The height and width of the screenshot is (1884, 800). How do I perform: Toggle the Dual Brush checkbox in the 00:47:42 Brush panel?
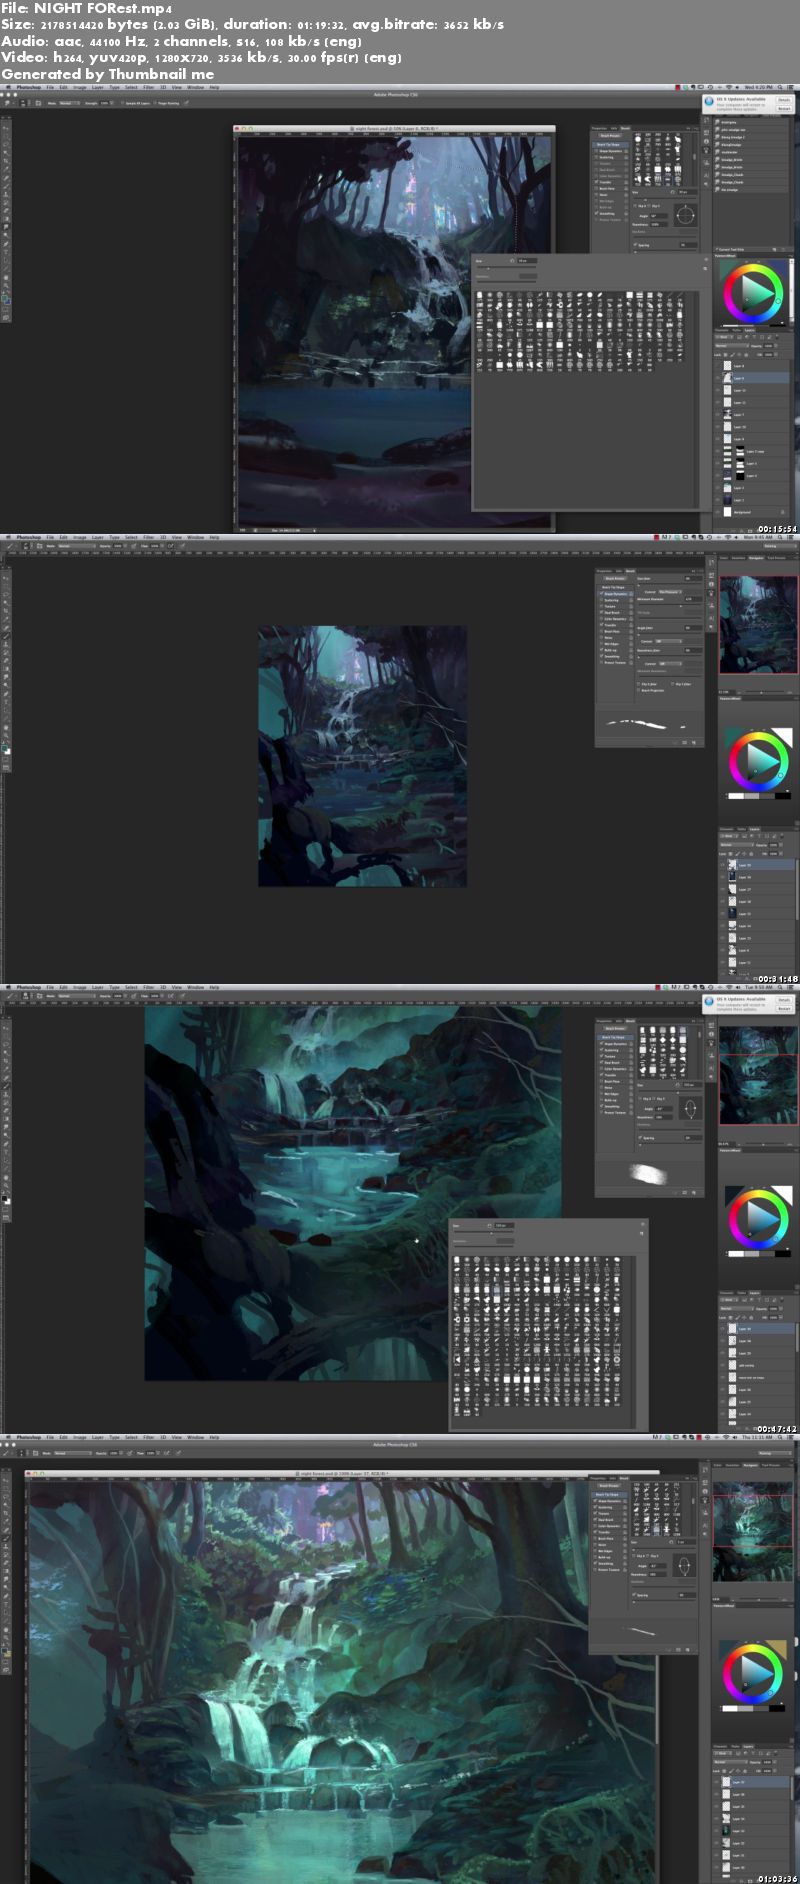click(x=600, y=1063)
